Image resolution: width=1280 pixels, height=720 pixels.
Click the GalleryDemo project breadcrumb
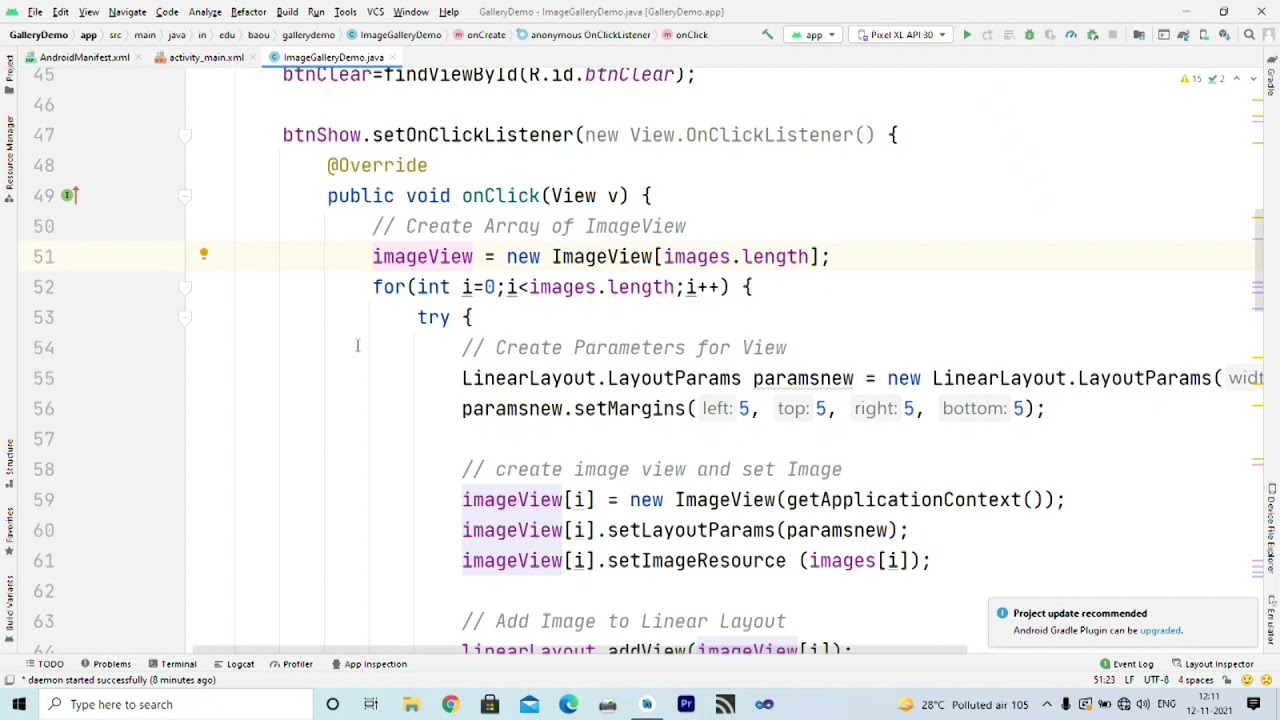[x=38, y=35]
